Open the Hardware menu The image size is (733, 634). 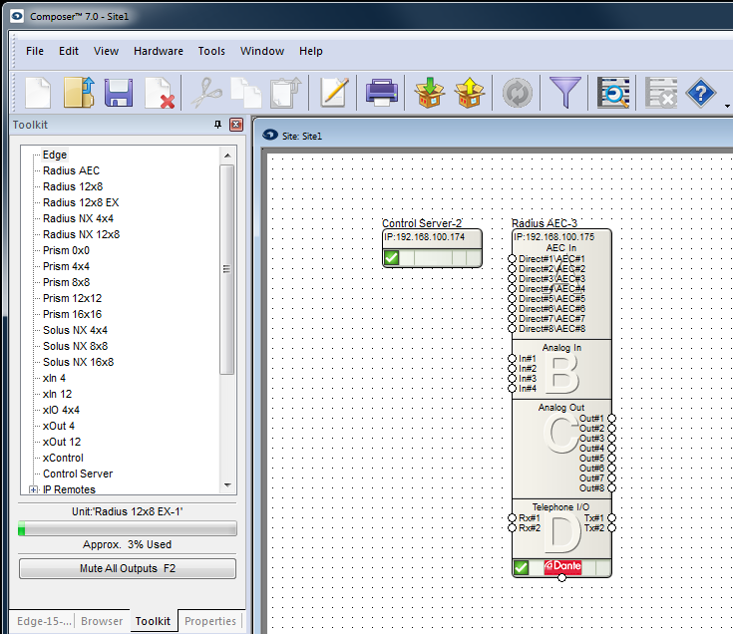coord(158,51)
